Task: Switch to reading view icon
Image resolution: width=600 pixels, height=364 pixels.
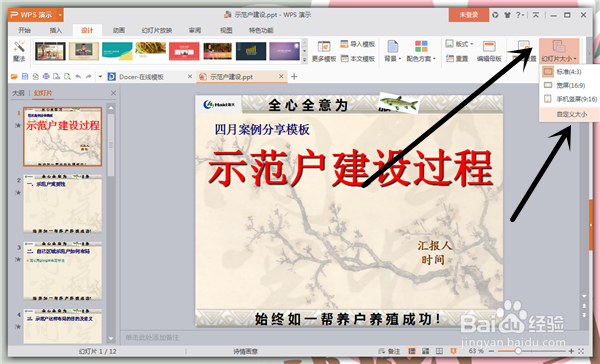Action: click(439, 351)
